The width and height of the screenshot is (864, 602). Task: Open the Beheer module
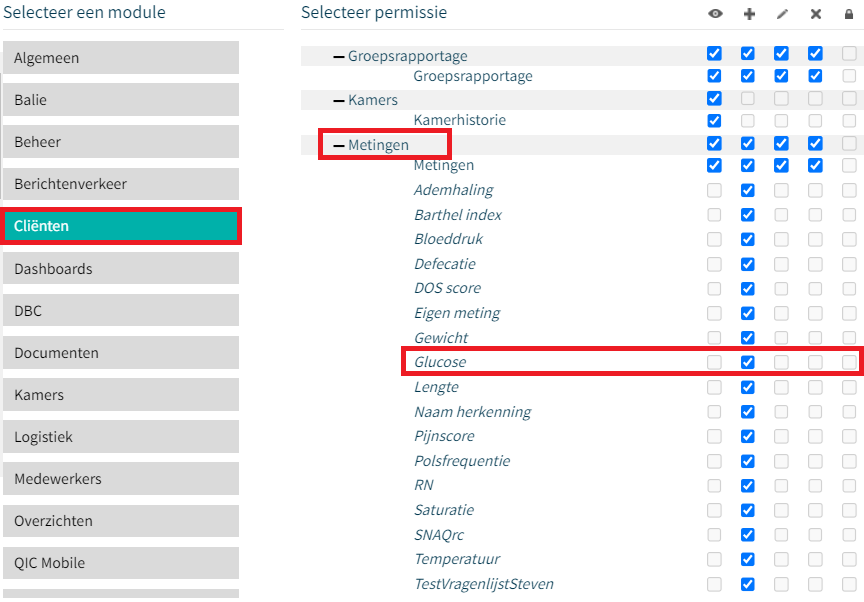pos(121,142)
